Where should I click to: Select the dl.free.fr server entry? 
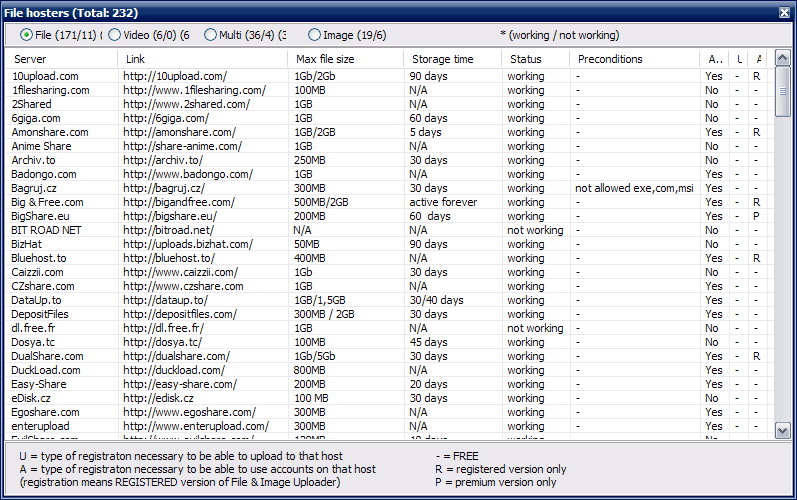click(33, 328)
